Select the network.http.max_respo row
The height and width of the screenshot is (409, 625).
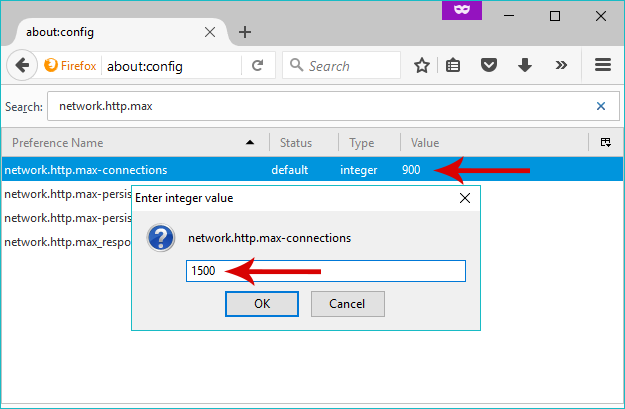coord(67,242)
